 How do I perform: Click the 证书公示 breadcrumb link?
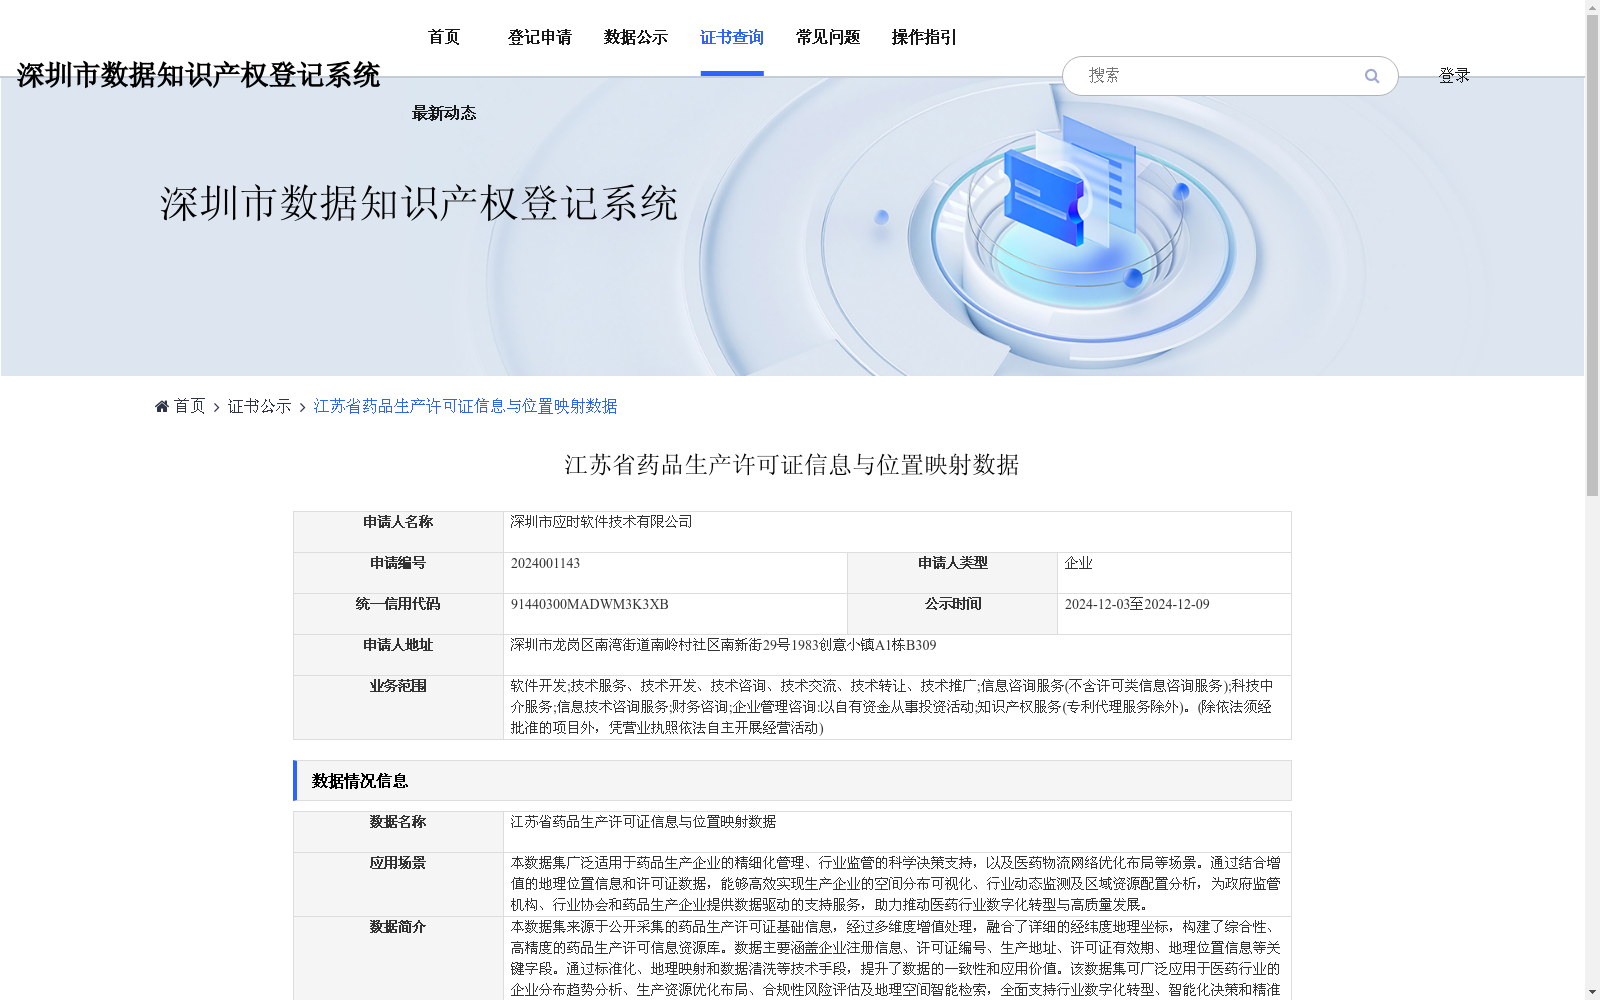[260, 406]
